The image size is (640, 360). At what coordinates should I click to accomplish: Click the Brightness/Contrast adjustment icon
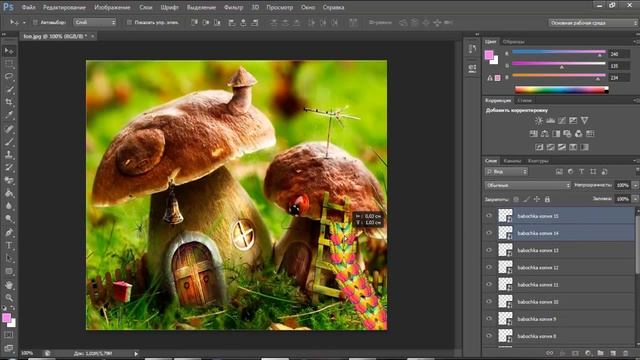coord(539,120)
